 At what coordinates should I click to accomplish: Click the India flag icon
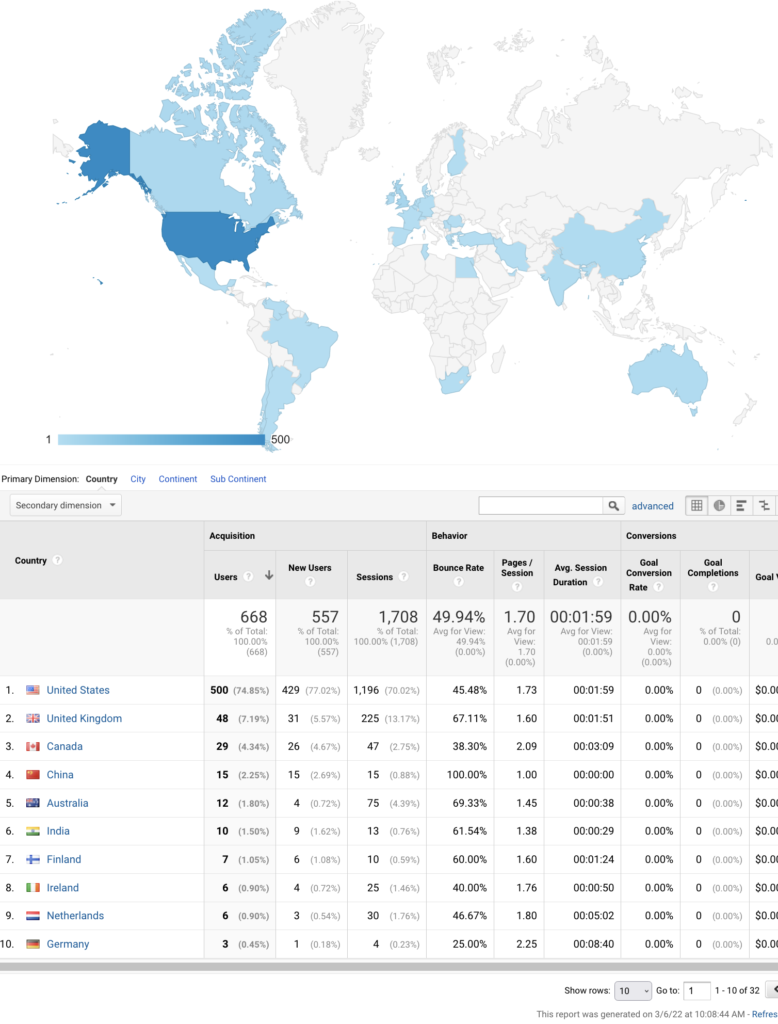coord(33,831)
